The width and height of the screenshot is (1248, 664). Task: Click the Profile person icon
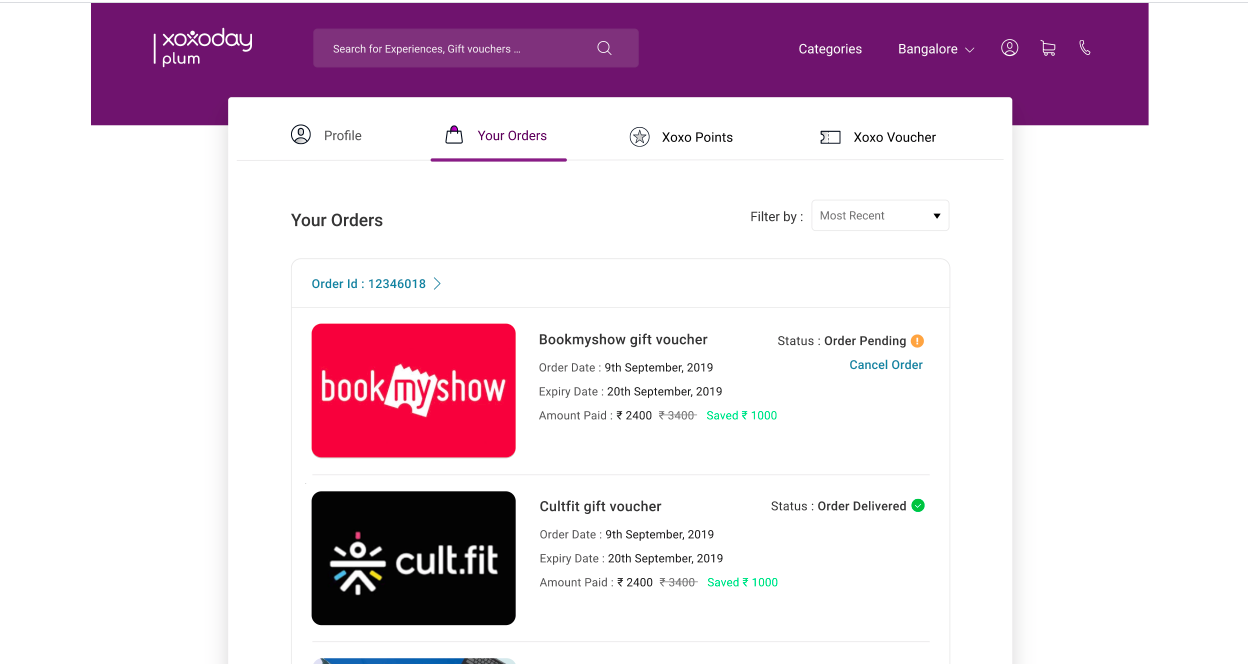pyautogui.click(x=301, y=134)
